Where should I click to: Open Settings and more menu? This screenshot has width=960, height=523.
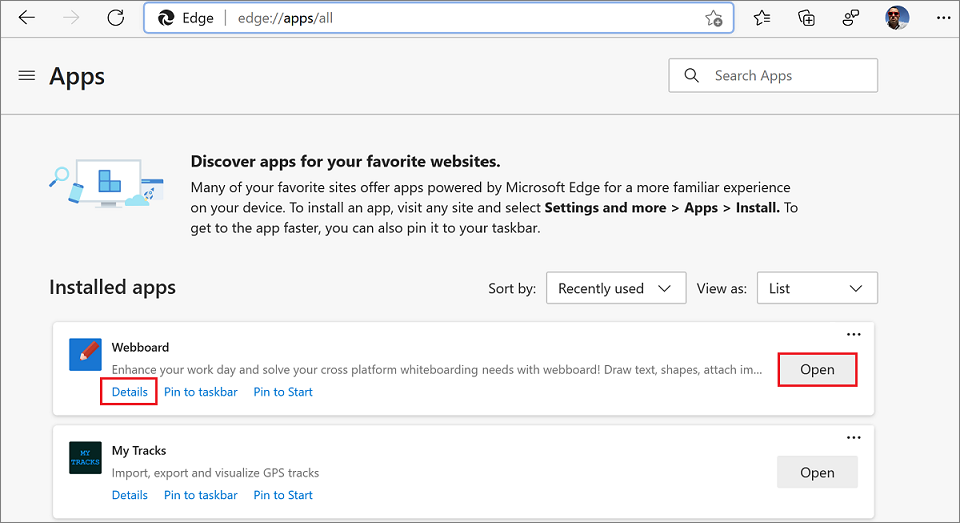coord(943,18)
